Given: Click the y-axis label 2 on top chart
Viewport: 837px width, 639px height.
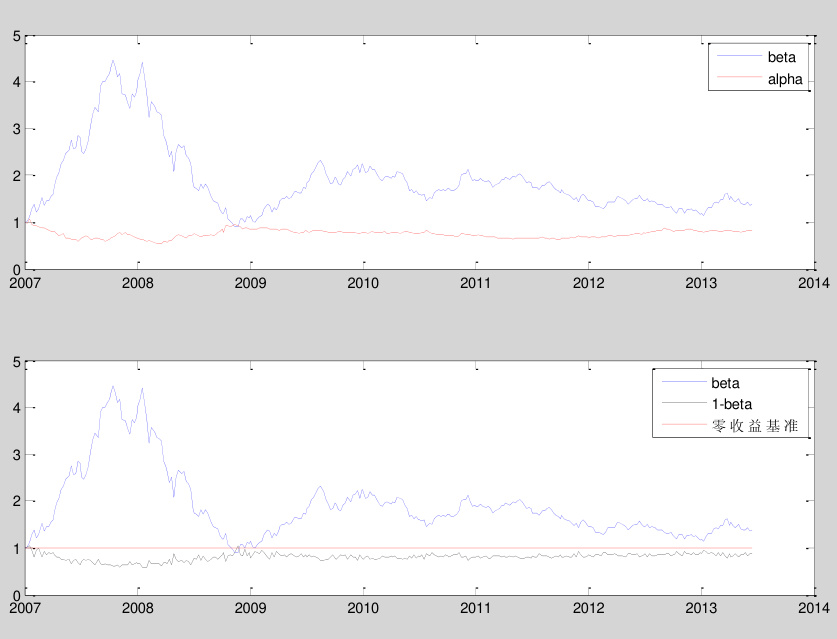Looking at the screenshot, I should point(15,176).
